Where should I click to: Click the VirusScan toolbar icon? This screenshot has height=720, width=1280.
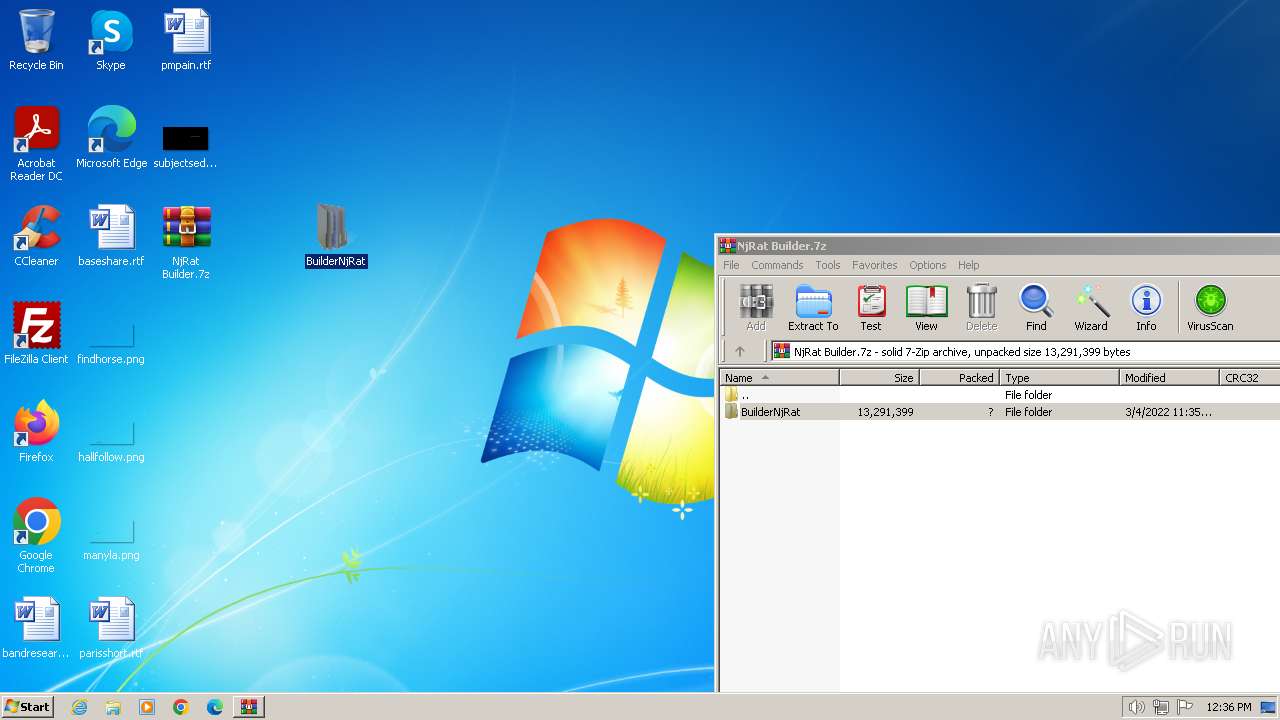(x=1210, y=307)
